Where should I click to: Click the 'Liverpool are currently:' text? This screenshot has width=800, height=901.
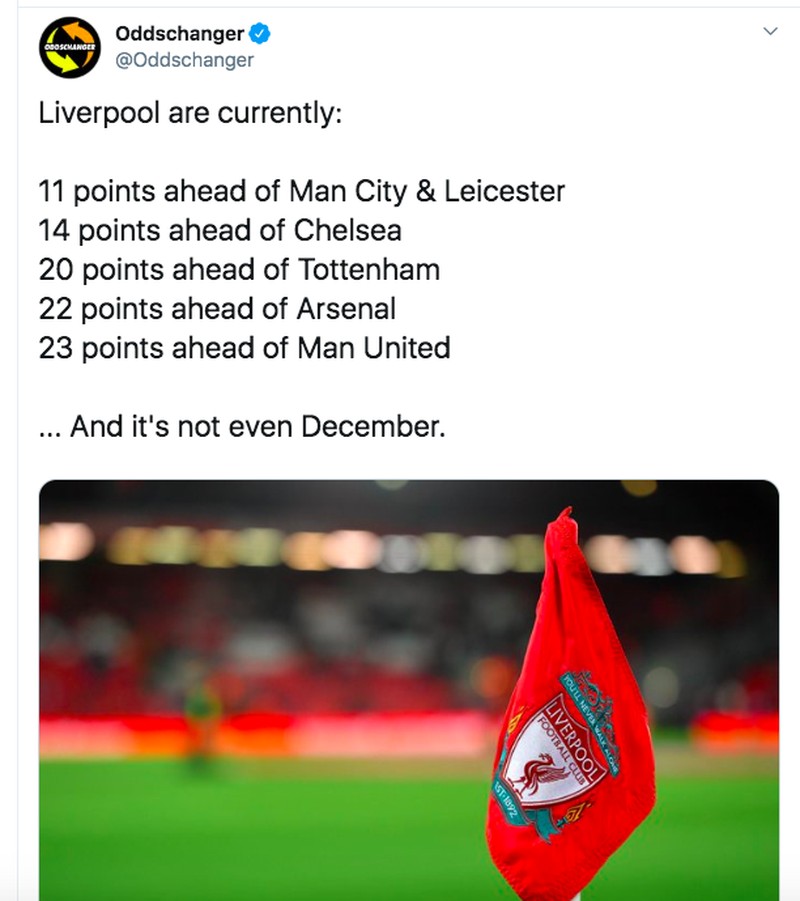click(x=190, y=113)
